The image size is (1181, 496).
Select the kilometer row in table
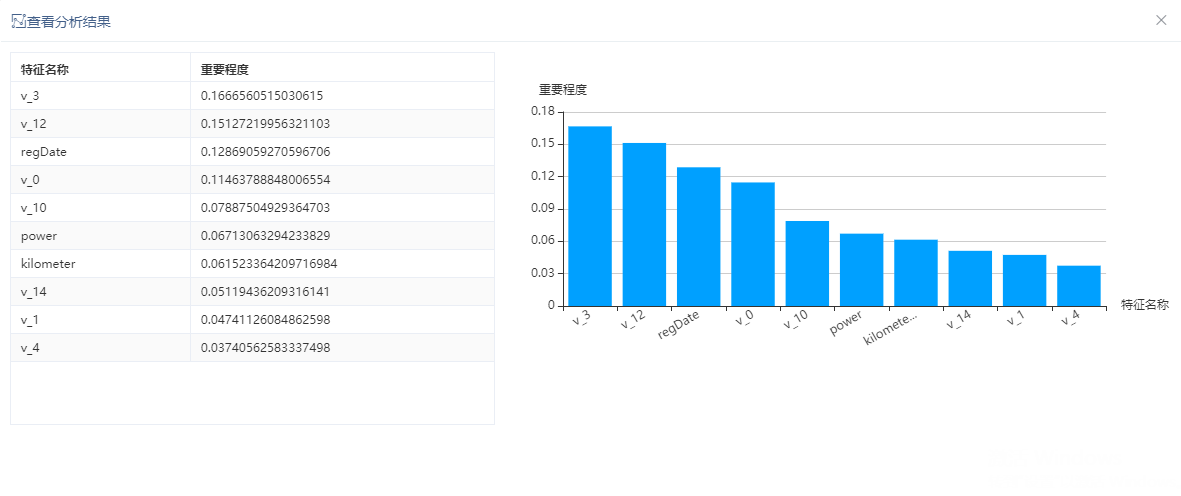(x=252, y=264)
